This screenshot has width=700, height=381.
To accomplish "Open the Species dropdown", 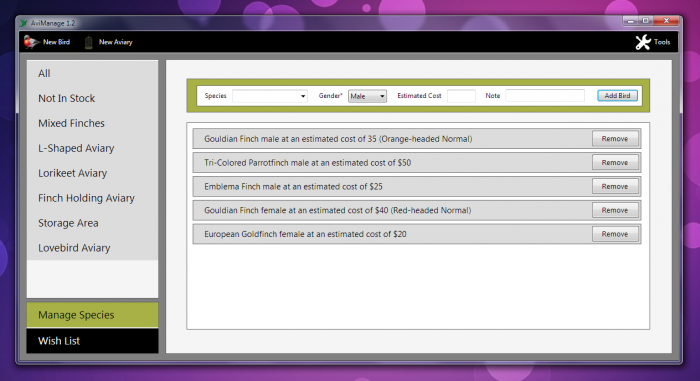I will pos(270,96).
